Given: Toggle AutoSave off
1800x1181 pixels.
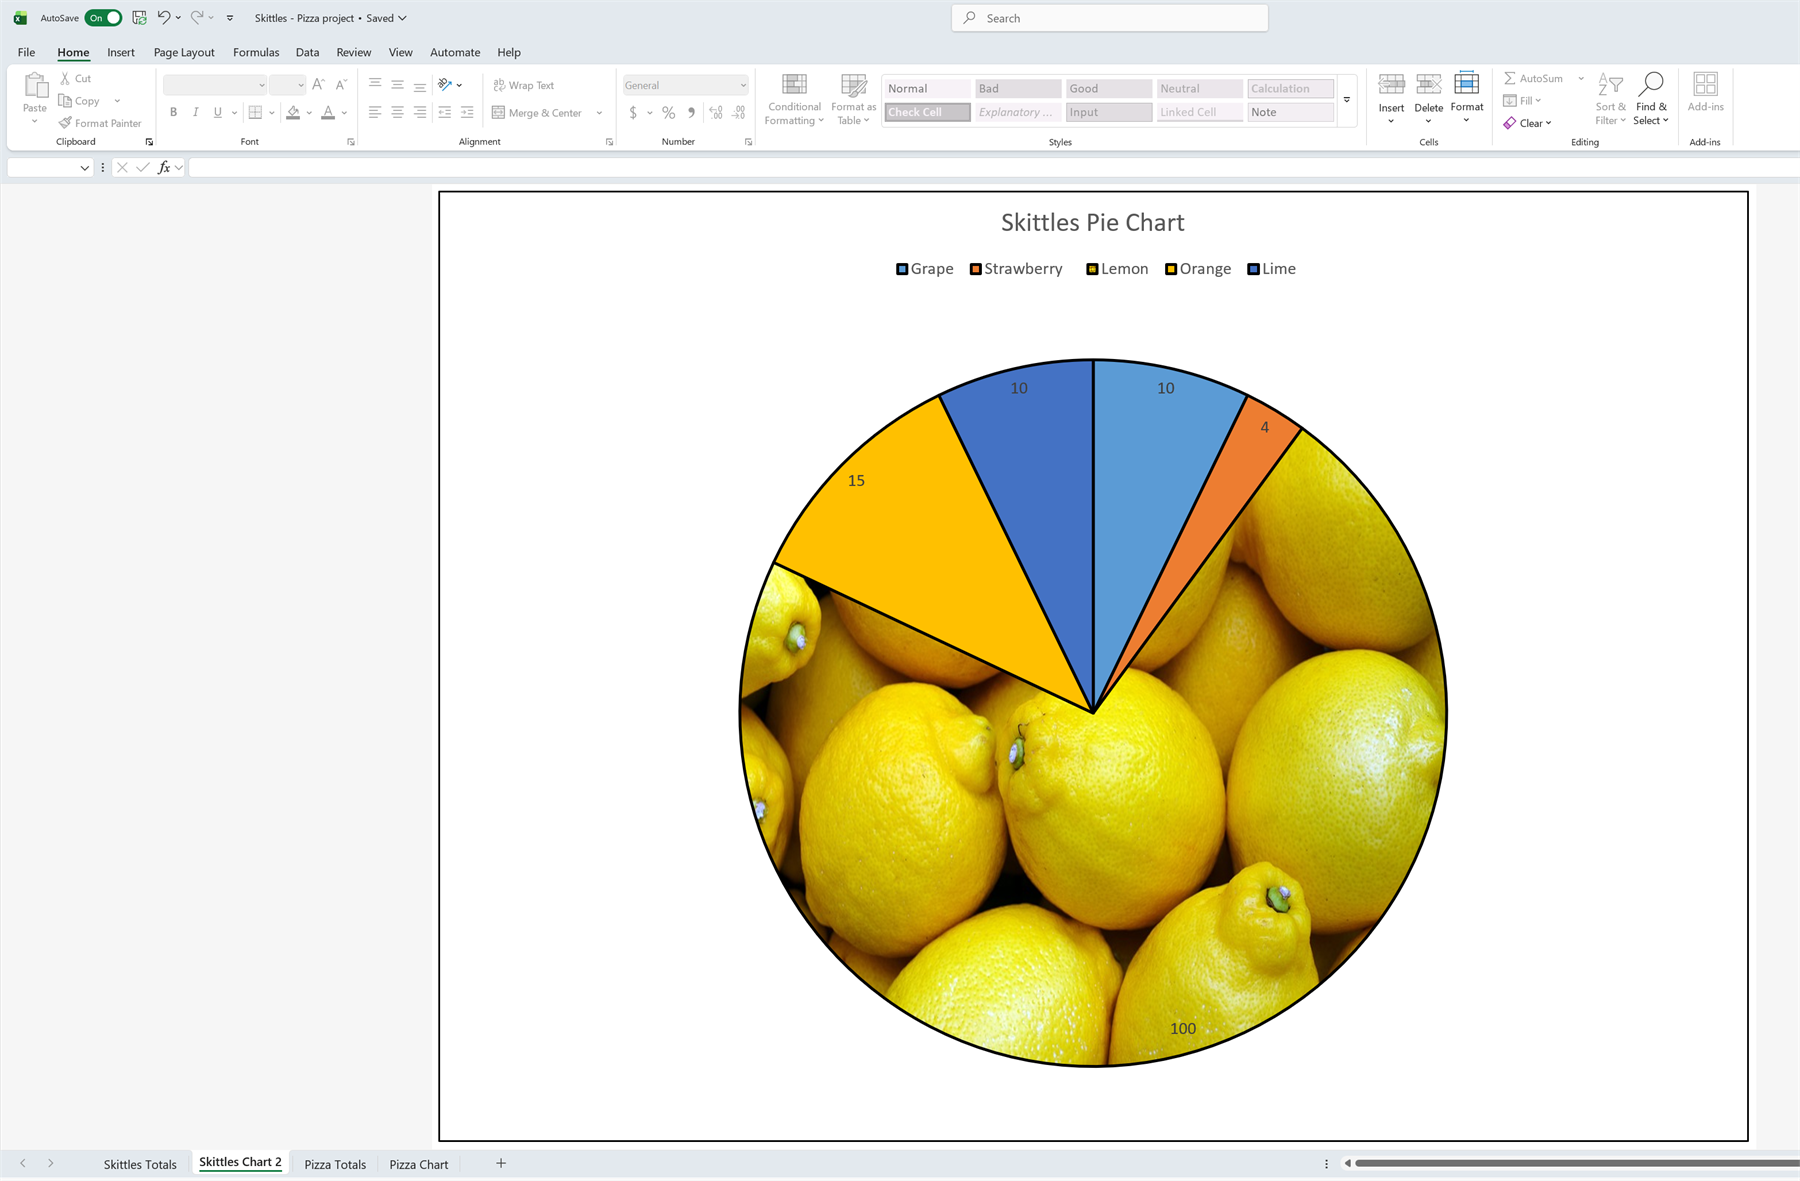Looking at the screenshot, I should (103, 17).
